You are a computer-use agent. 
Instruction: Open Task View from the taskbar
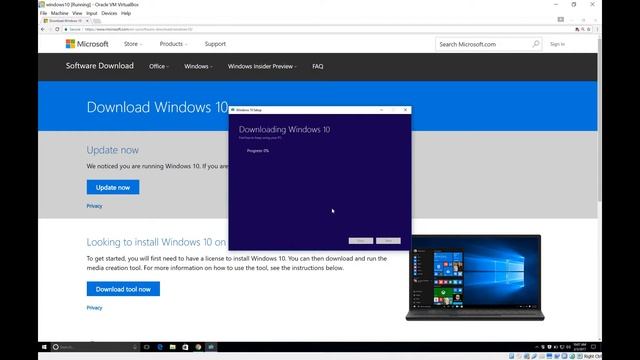(147, 347)
